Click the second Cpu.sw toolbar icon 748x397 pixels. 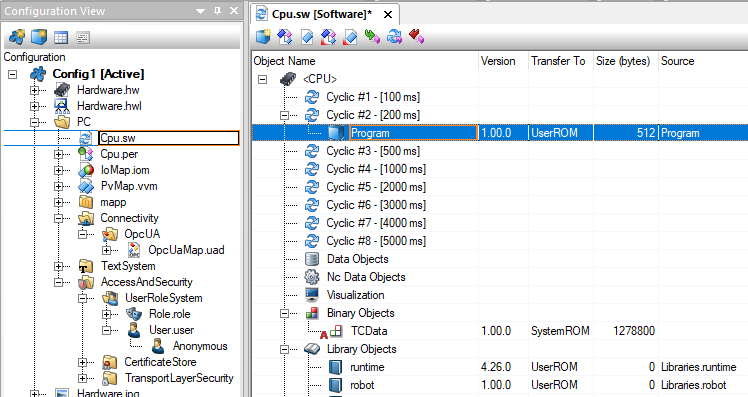(x=285, y=37)
